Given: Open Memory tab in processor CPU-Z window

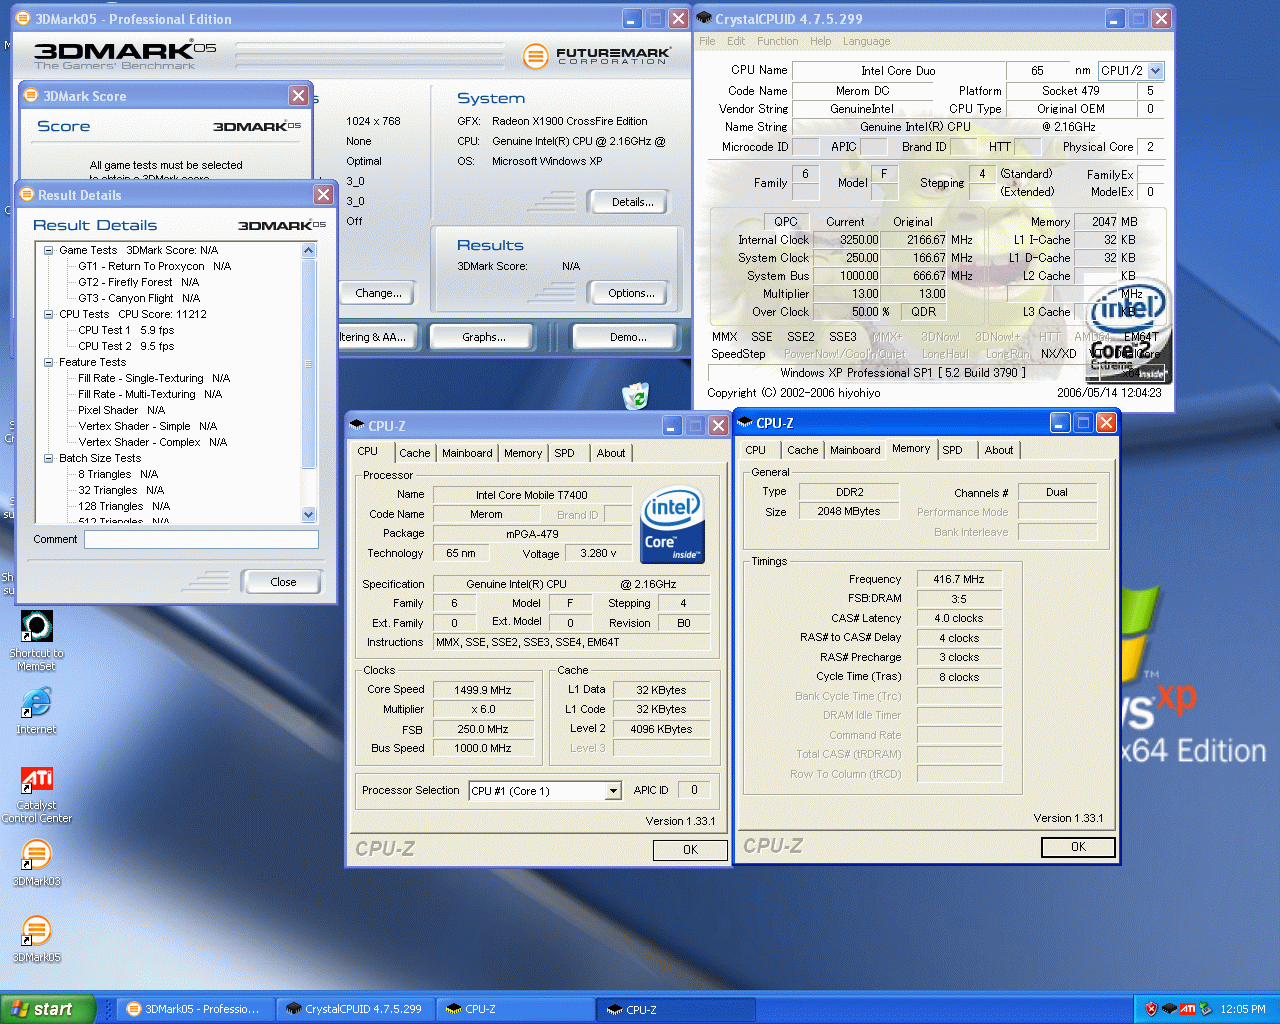Looking at the screenshot, I should tap(523, 453).
